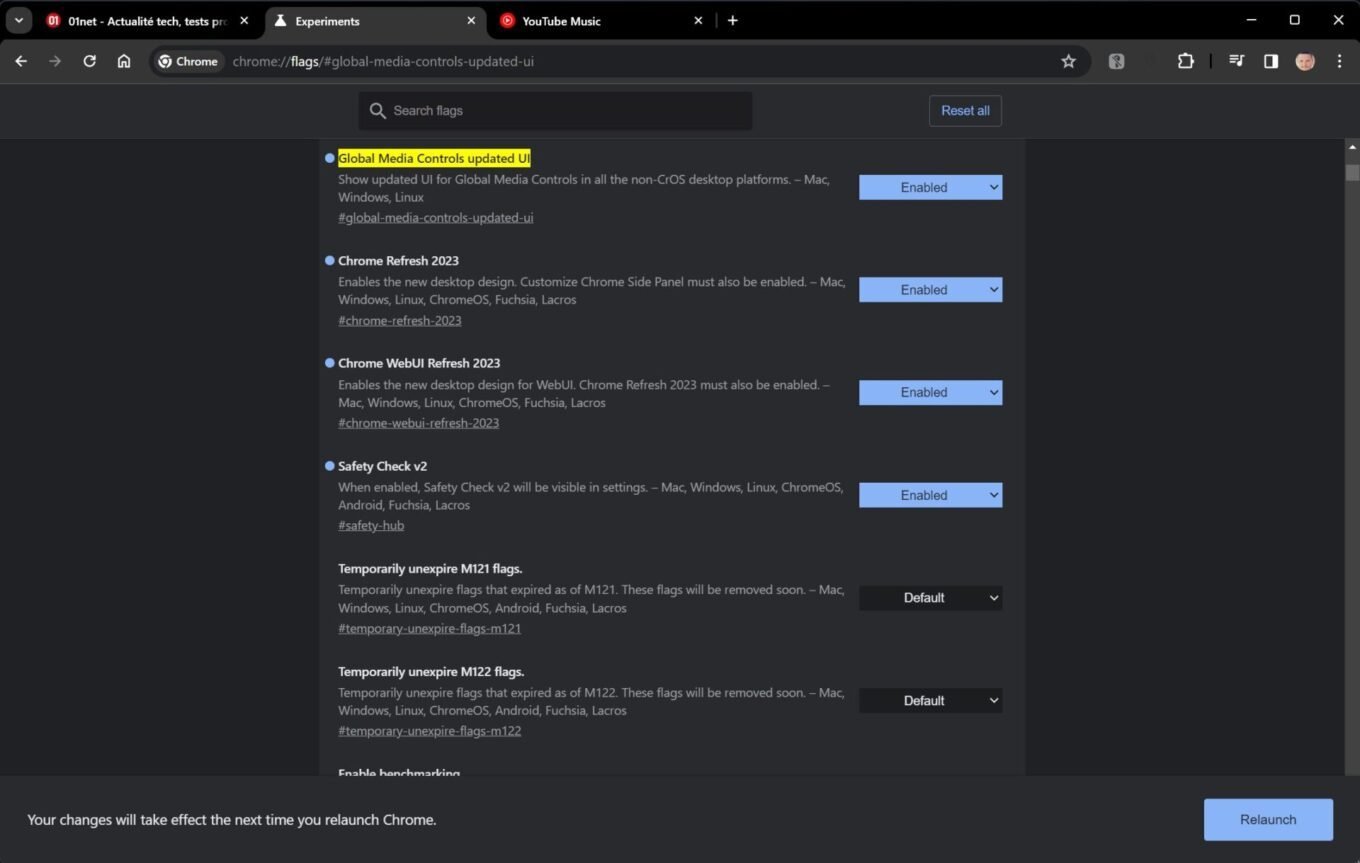Viewport: 1360px width, 863px height.
Task: Focus the Search flags input field
Action: click(x=555, y=111)
